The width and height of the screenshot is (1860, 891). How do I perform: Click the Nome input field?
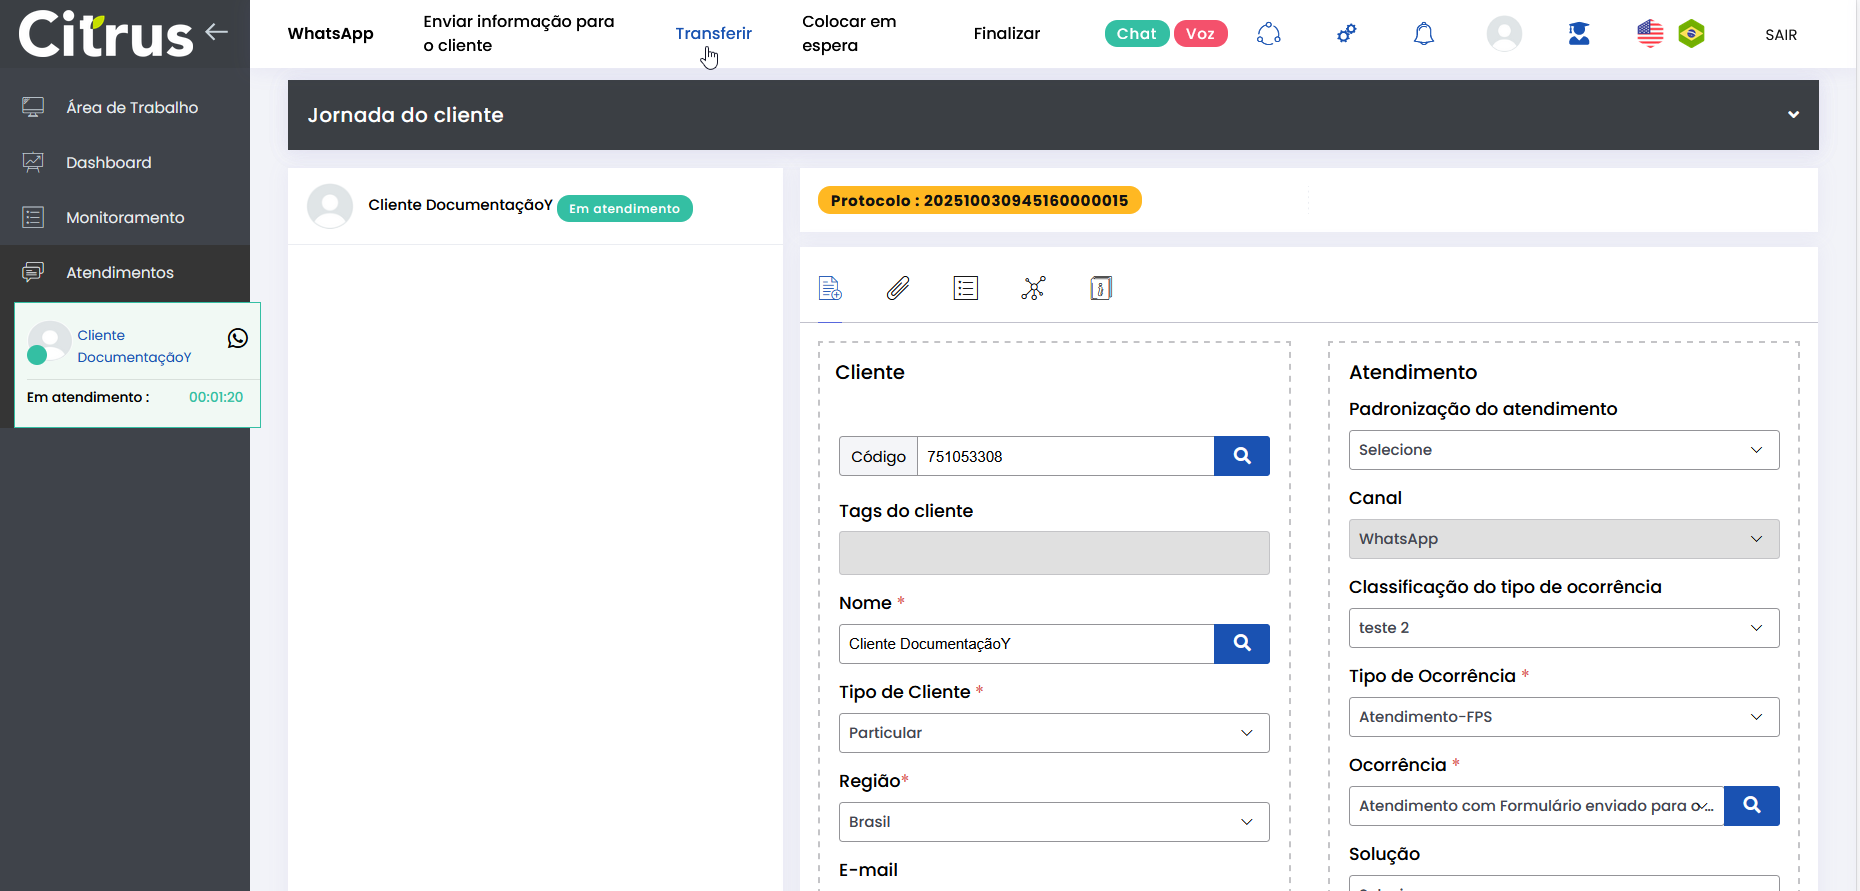[1025, 644]
